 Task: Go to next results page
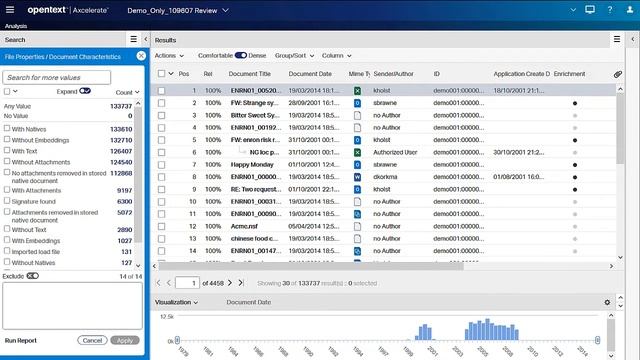[x=230, y=282]
